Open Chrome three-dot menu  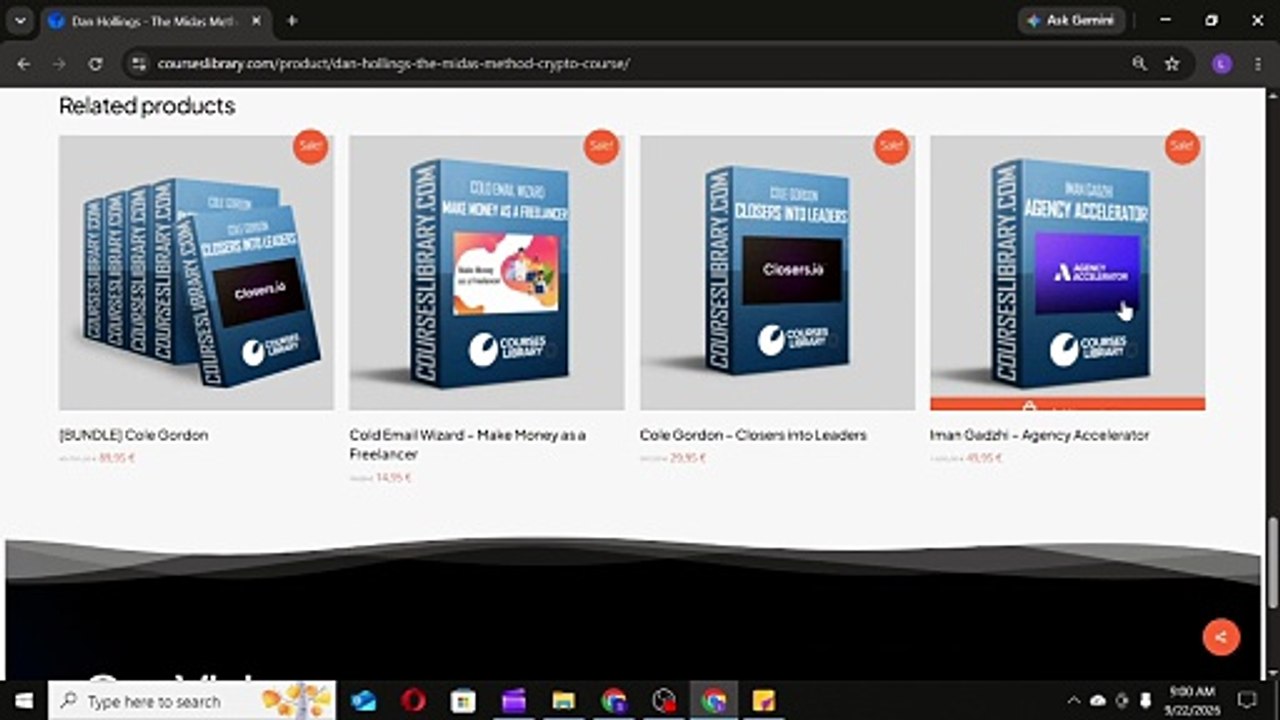pyautogui.click(x=1256, y=63)
